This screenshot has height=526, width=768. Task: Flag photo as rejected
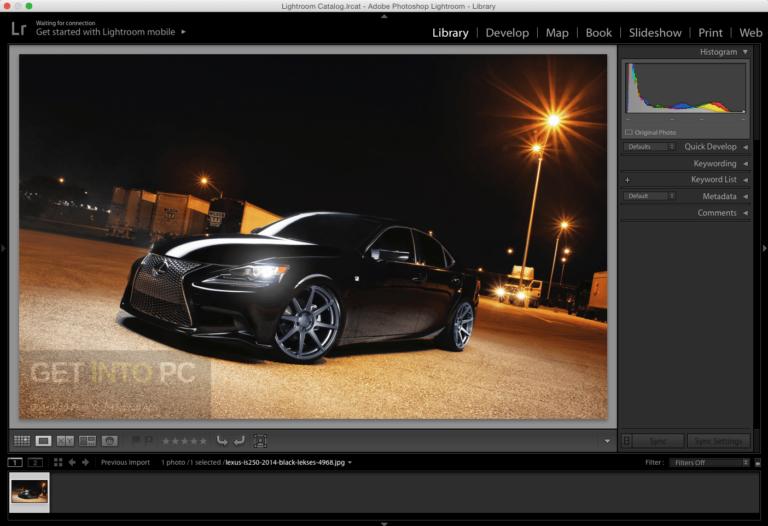[148, 441]
